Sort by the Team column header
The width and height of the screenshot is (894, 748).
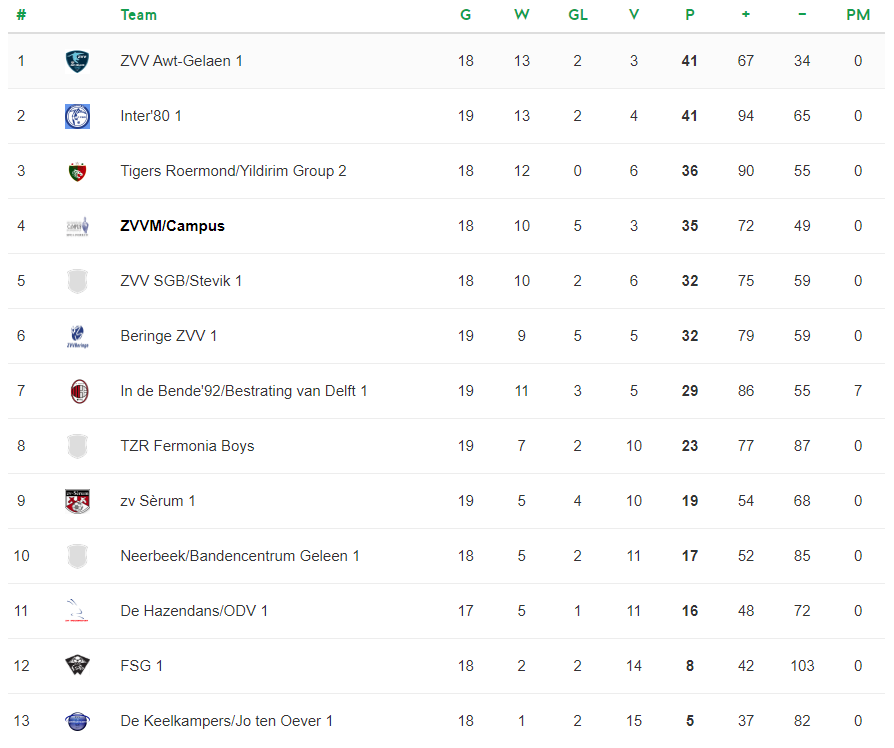[x=139, y=15]
